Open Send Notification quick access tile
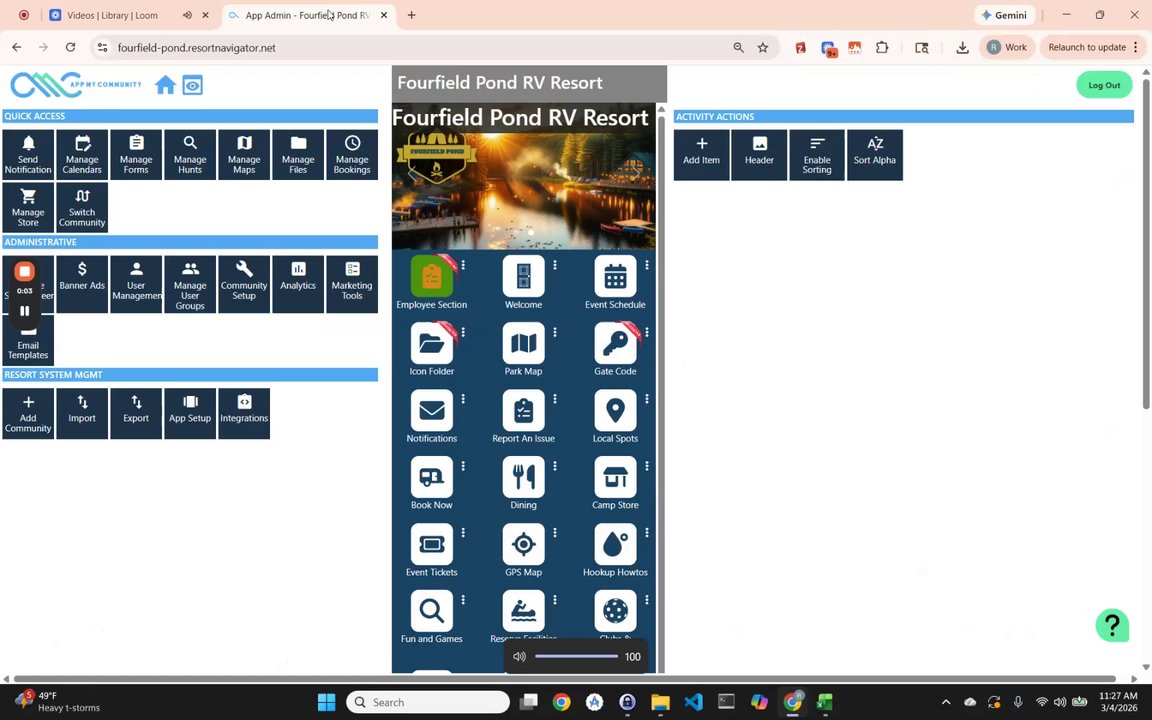This screenshot has width=1152, height=720. [x=28, y=155]
